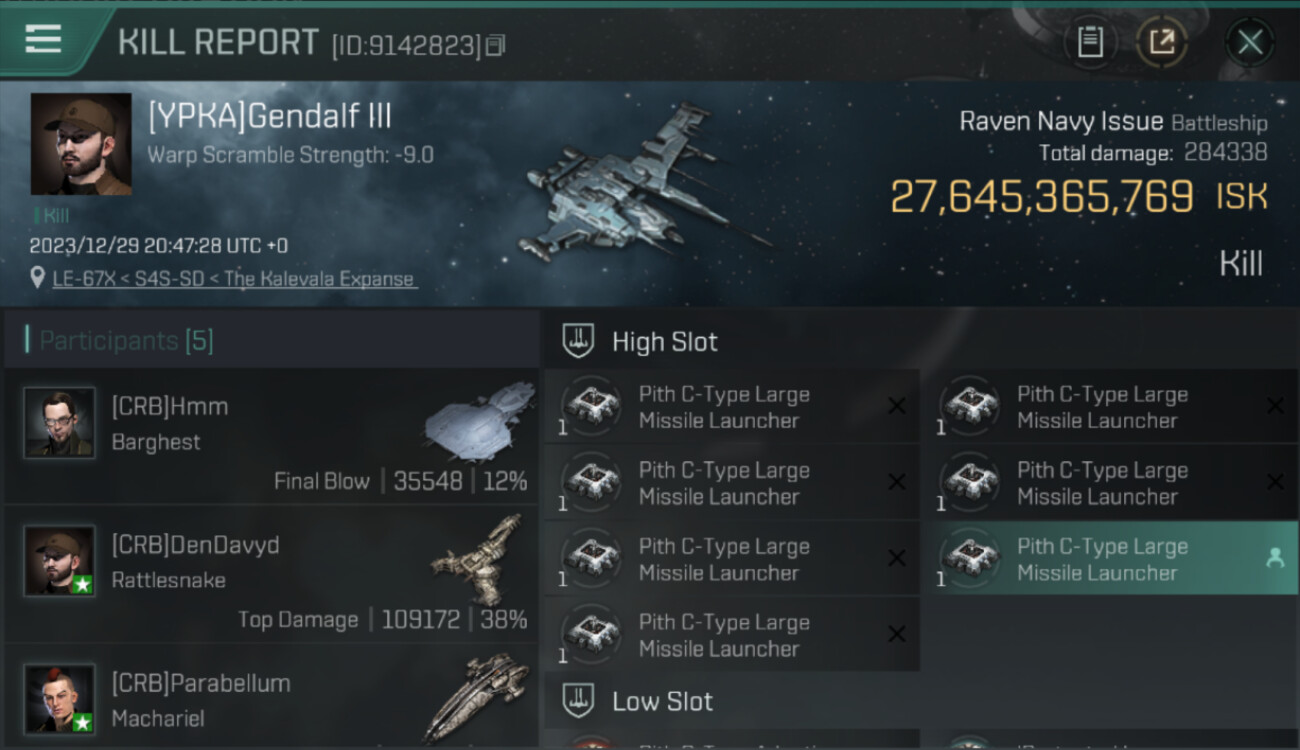This screenshot has height=750, width=1300.
Task: Open the hamburger menu icon
Action: tap(43, 39)
